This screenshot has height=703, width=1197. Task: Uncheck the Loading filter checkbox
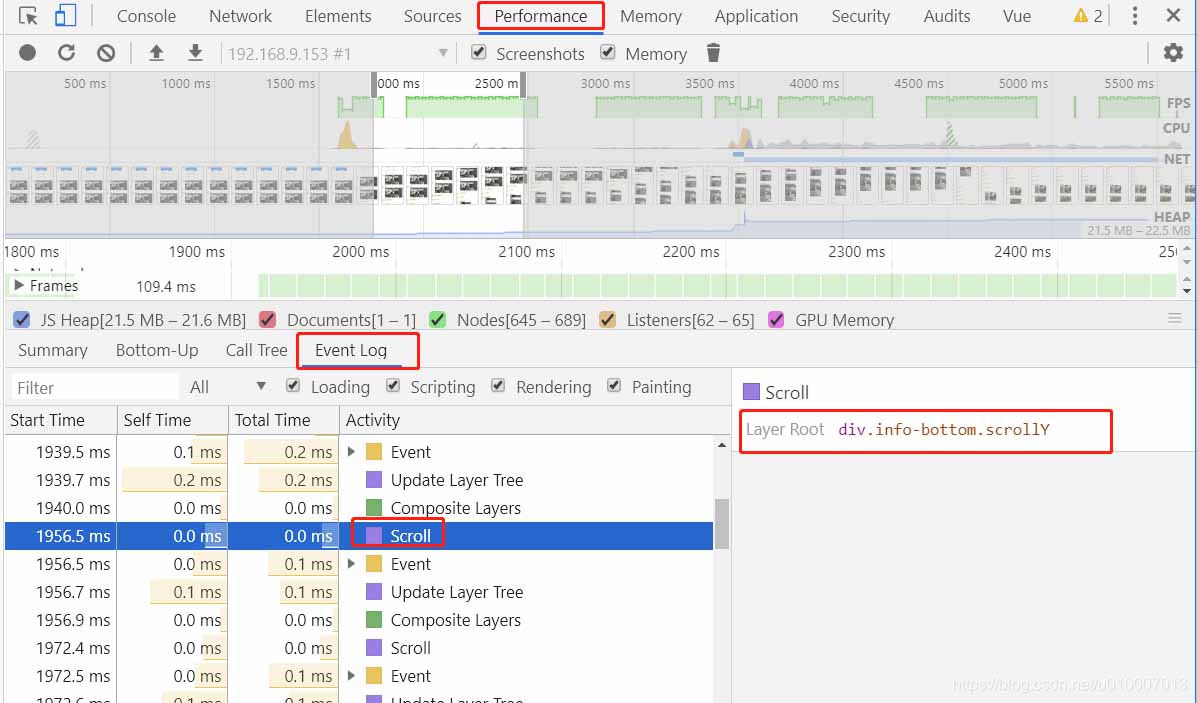(293, 386)
